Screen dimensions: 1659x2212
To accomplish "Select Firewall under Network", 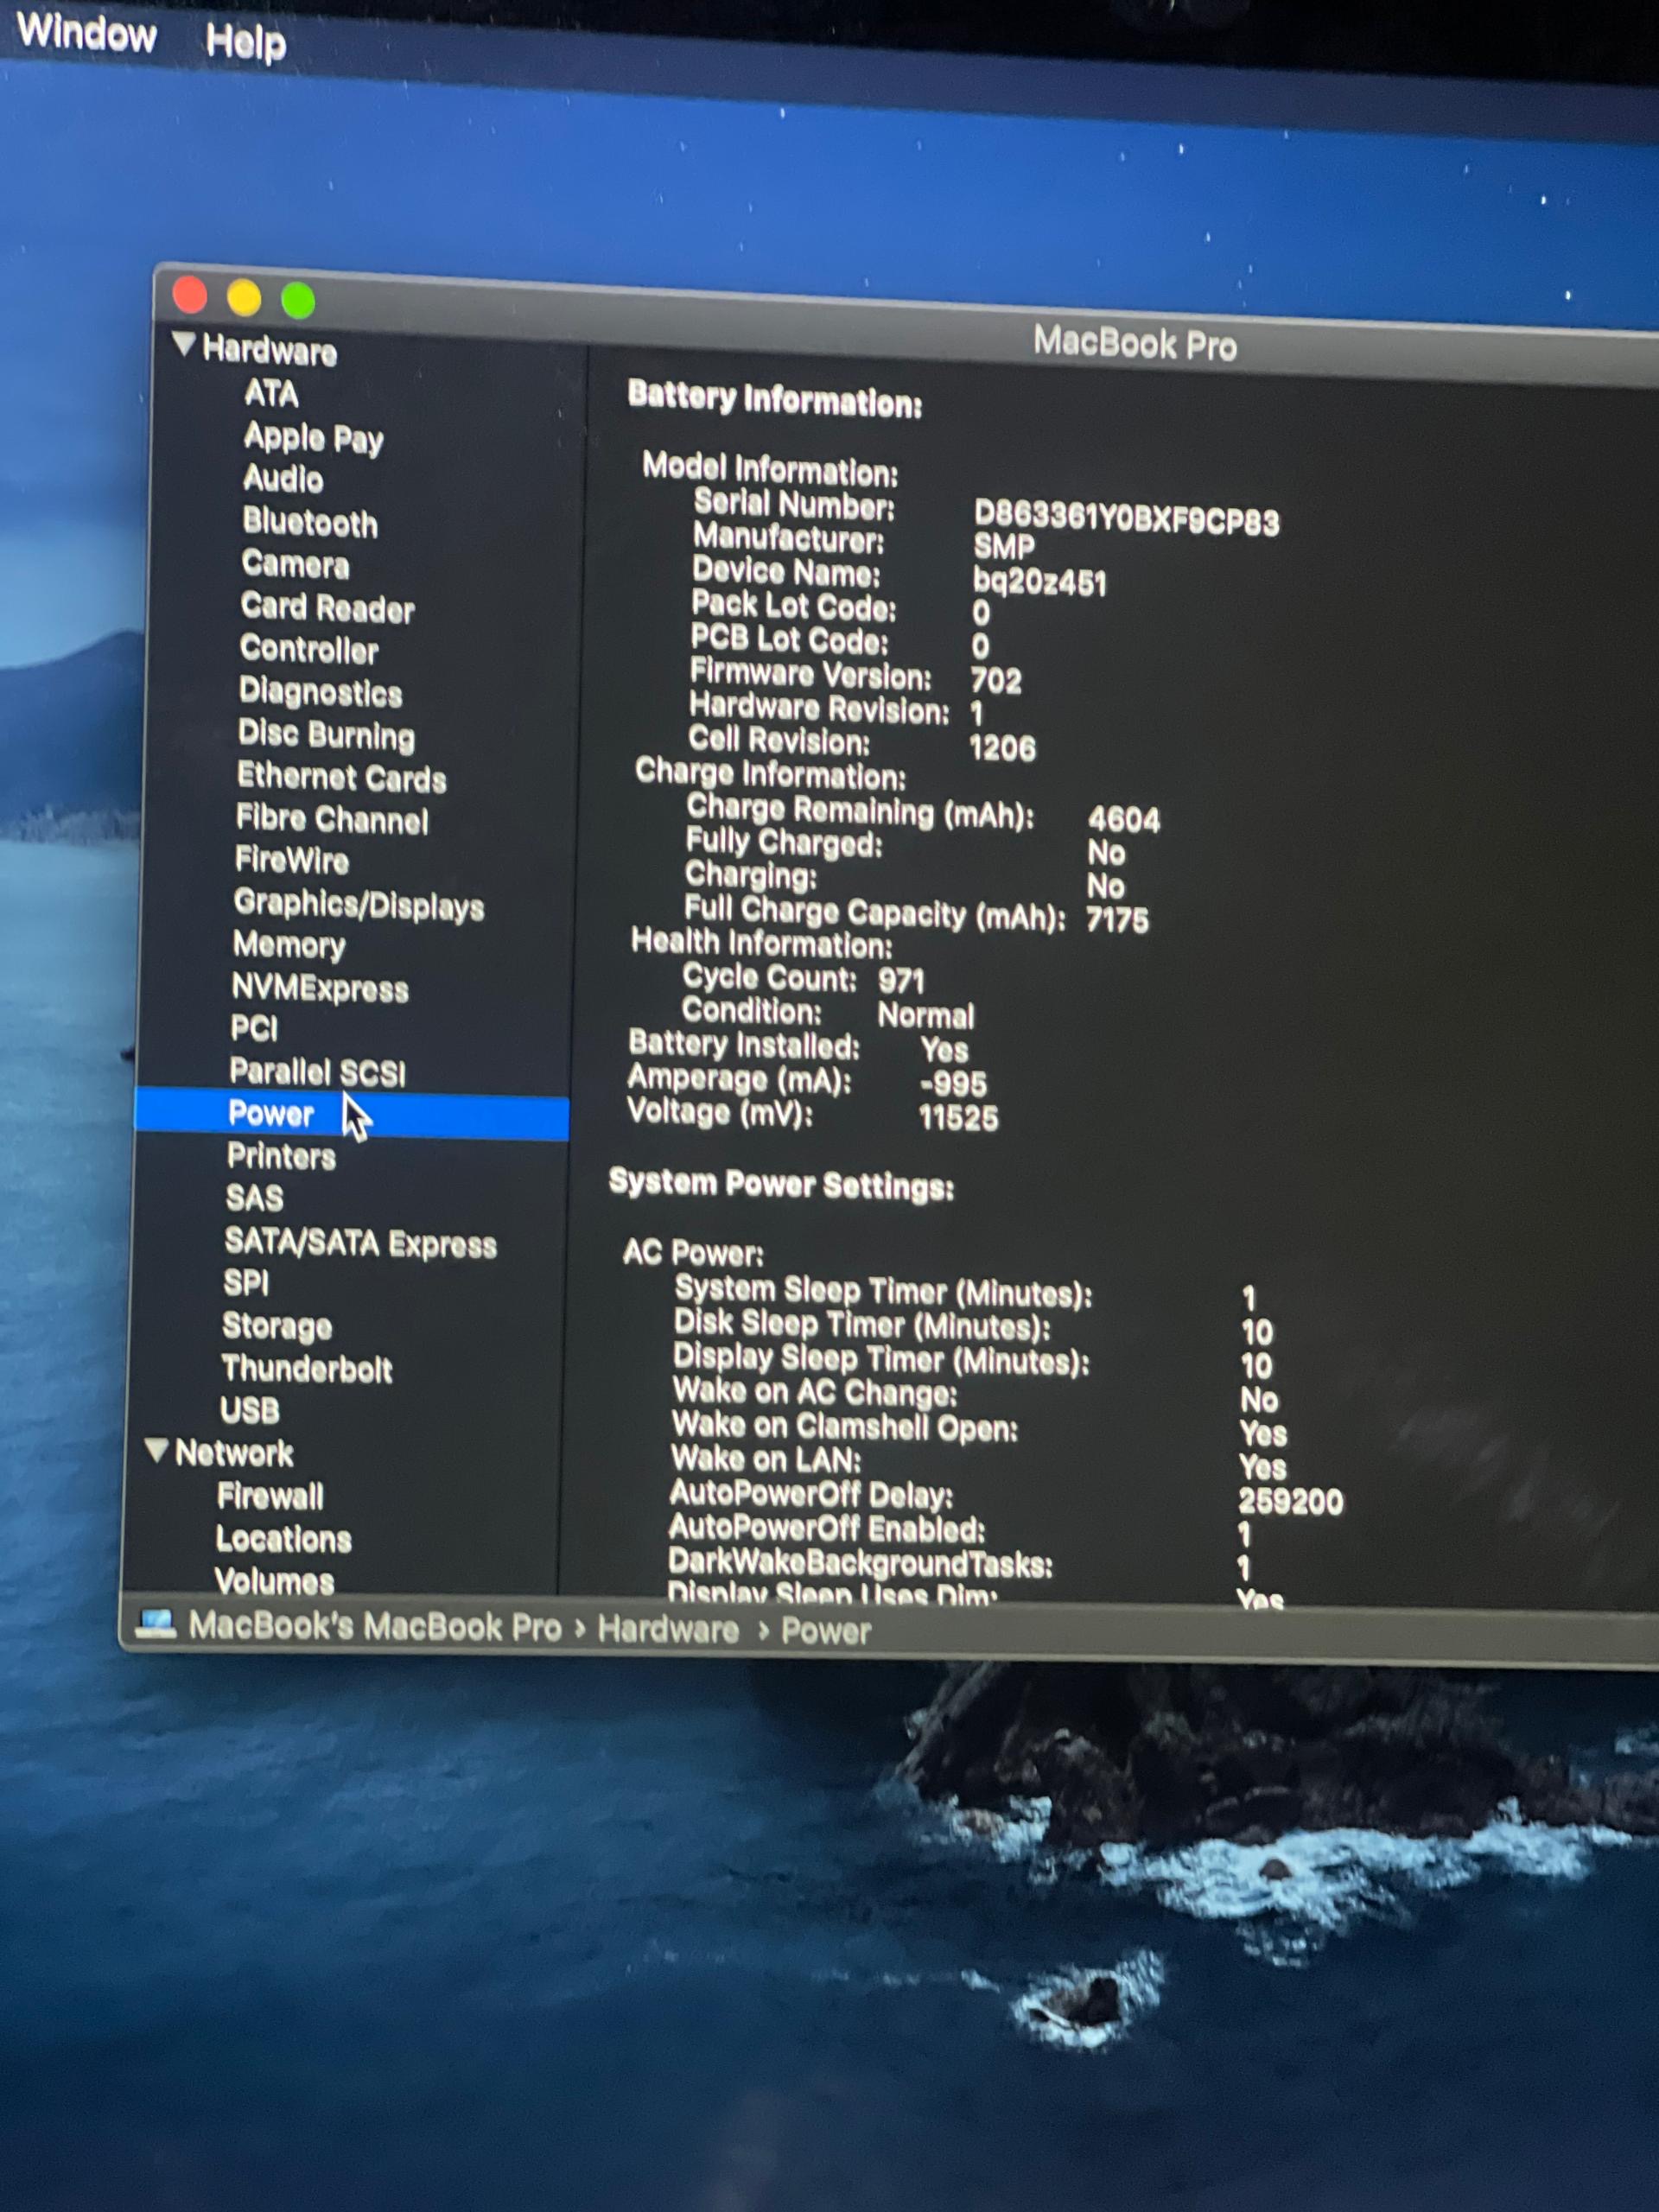I will click(x=270, y=1496).
